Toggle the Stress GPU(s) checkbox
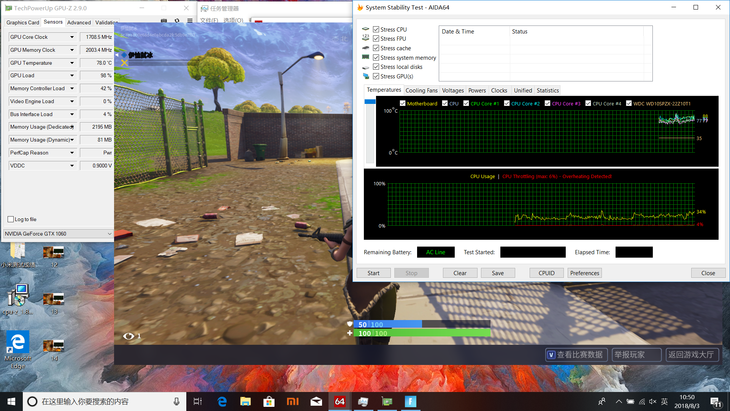730x411 pixels. pyautogui.click(x=376, y=76)
